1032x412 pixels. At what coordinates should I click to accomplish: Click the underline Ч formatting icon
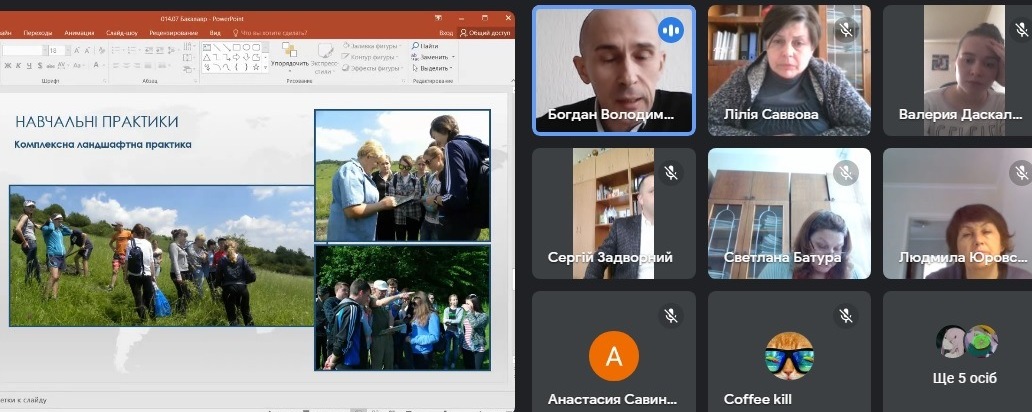point(28,65)
